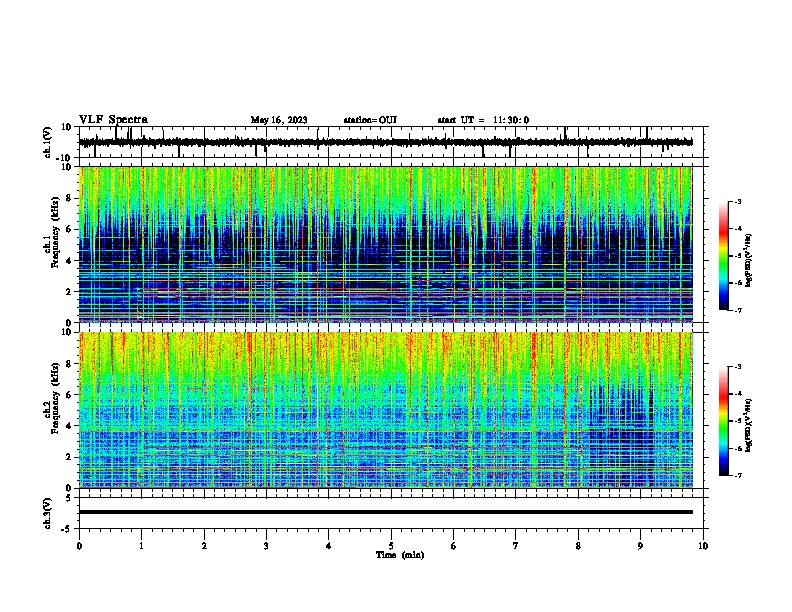The height and width of the screenshot is (612, 792).
Task: Select the ch.2 "Frequency (kHz)" axis label
Action: coord(56,398)
